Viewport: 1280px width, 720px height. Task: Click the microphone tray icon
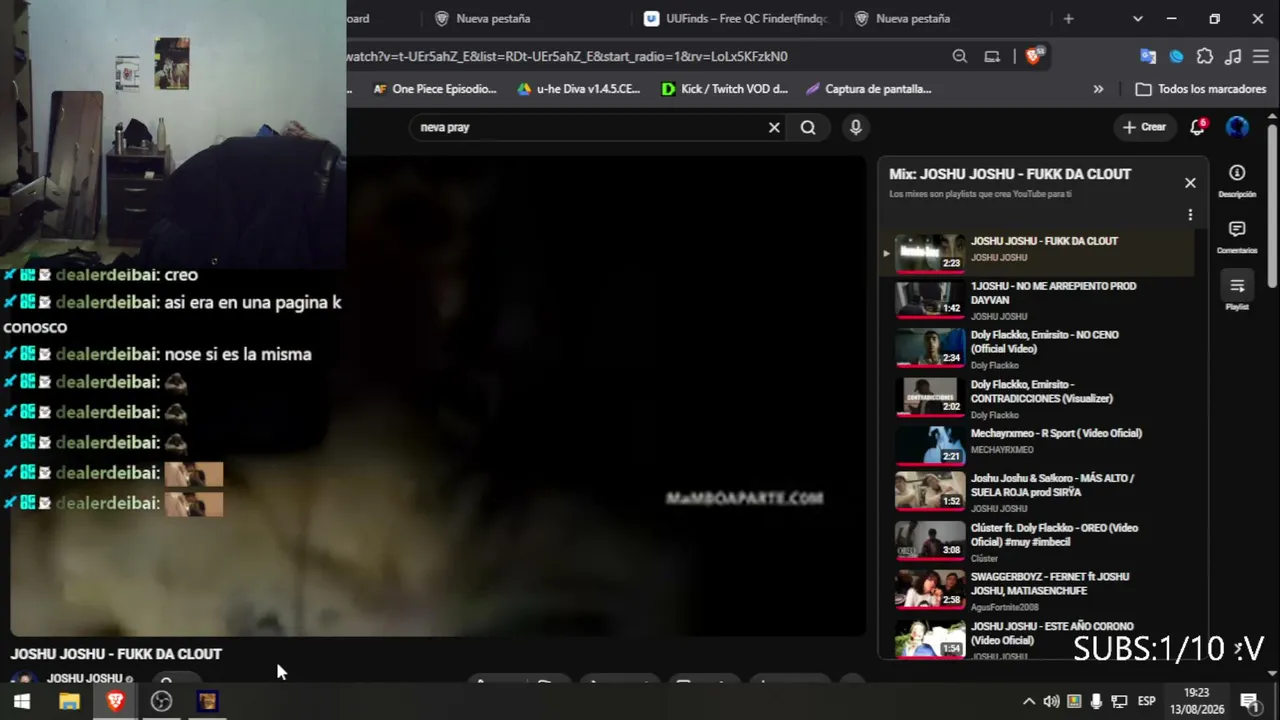click(x=1097, y=701)
